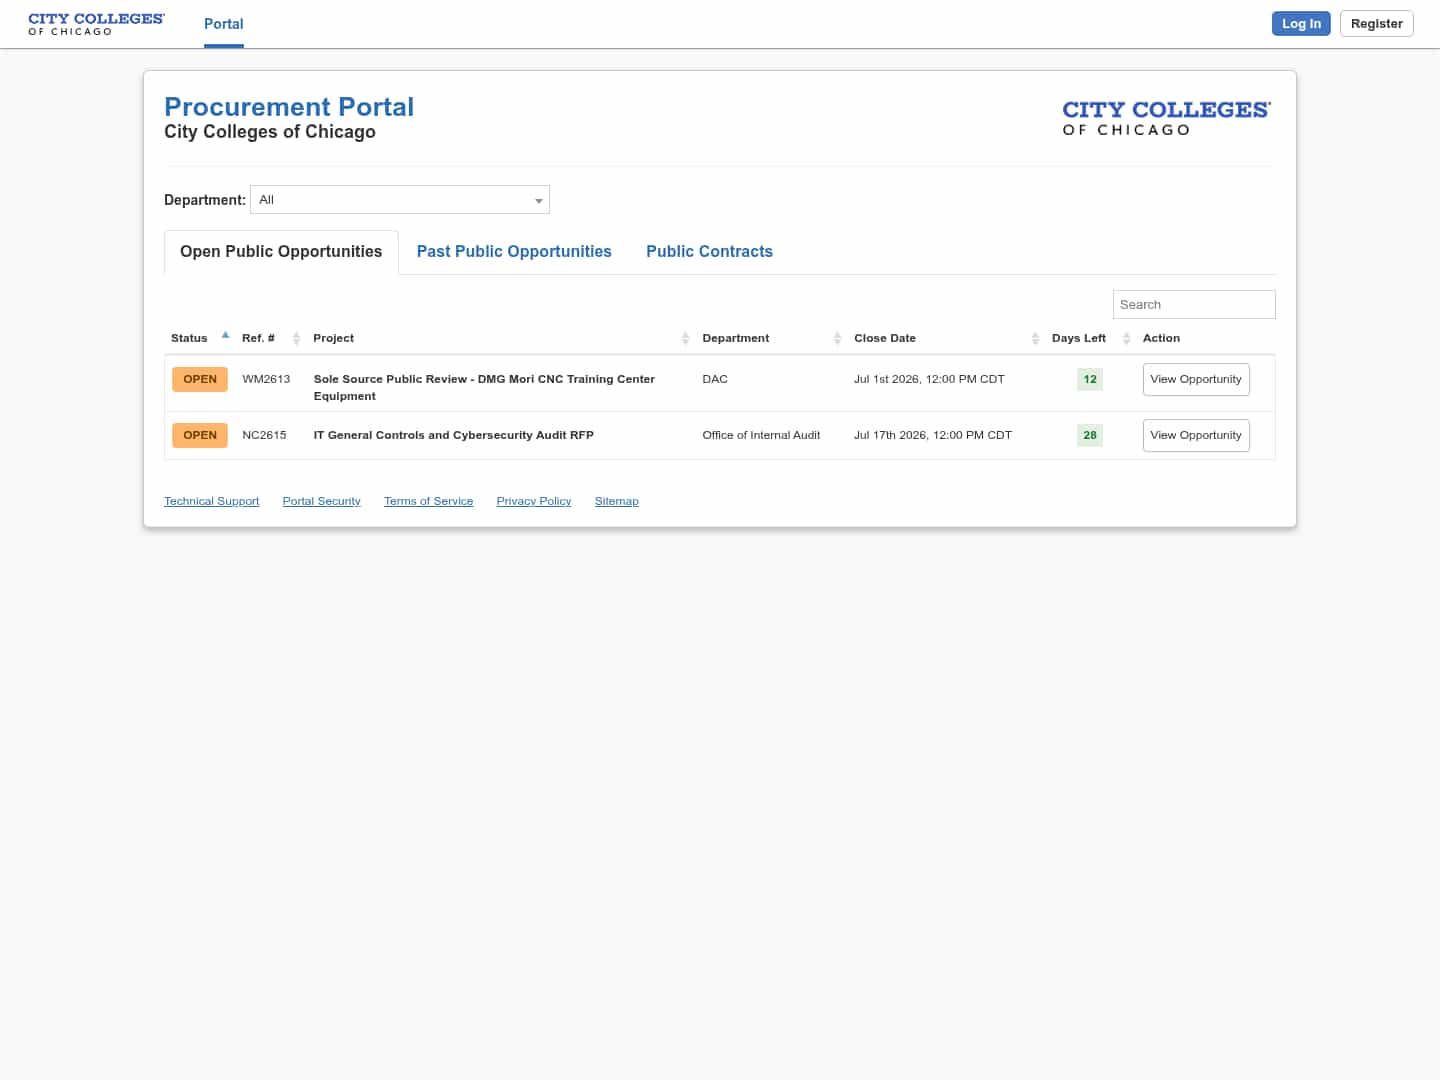Click the Action column header

coord(1161,338)
